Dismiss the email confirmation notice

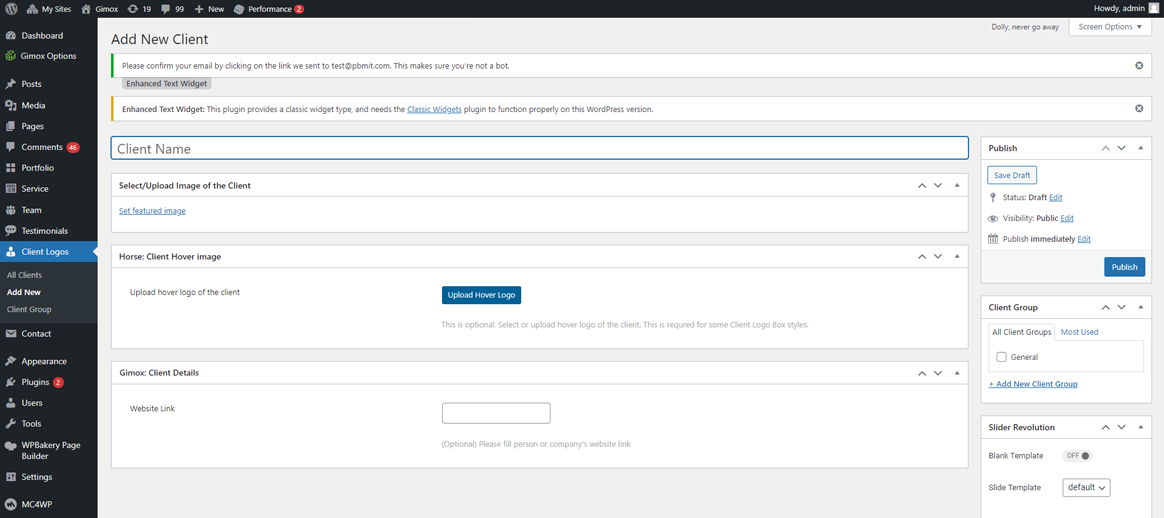[1139, 66]
